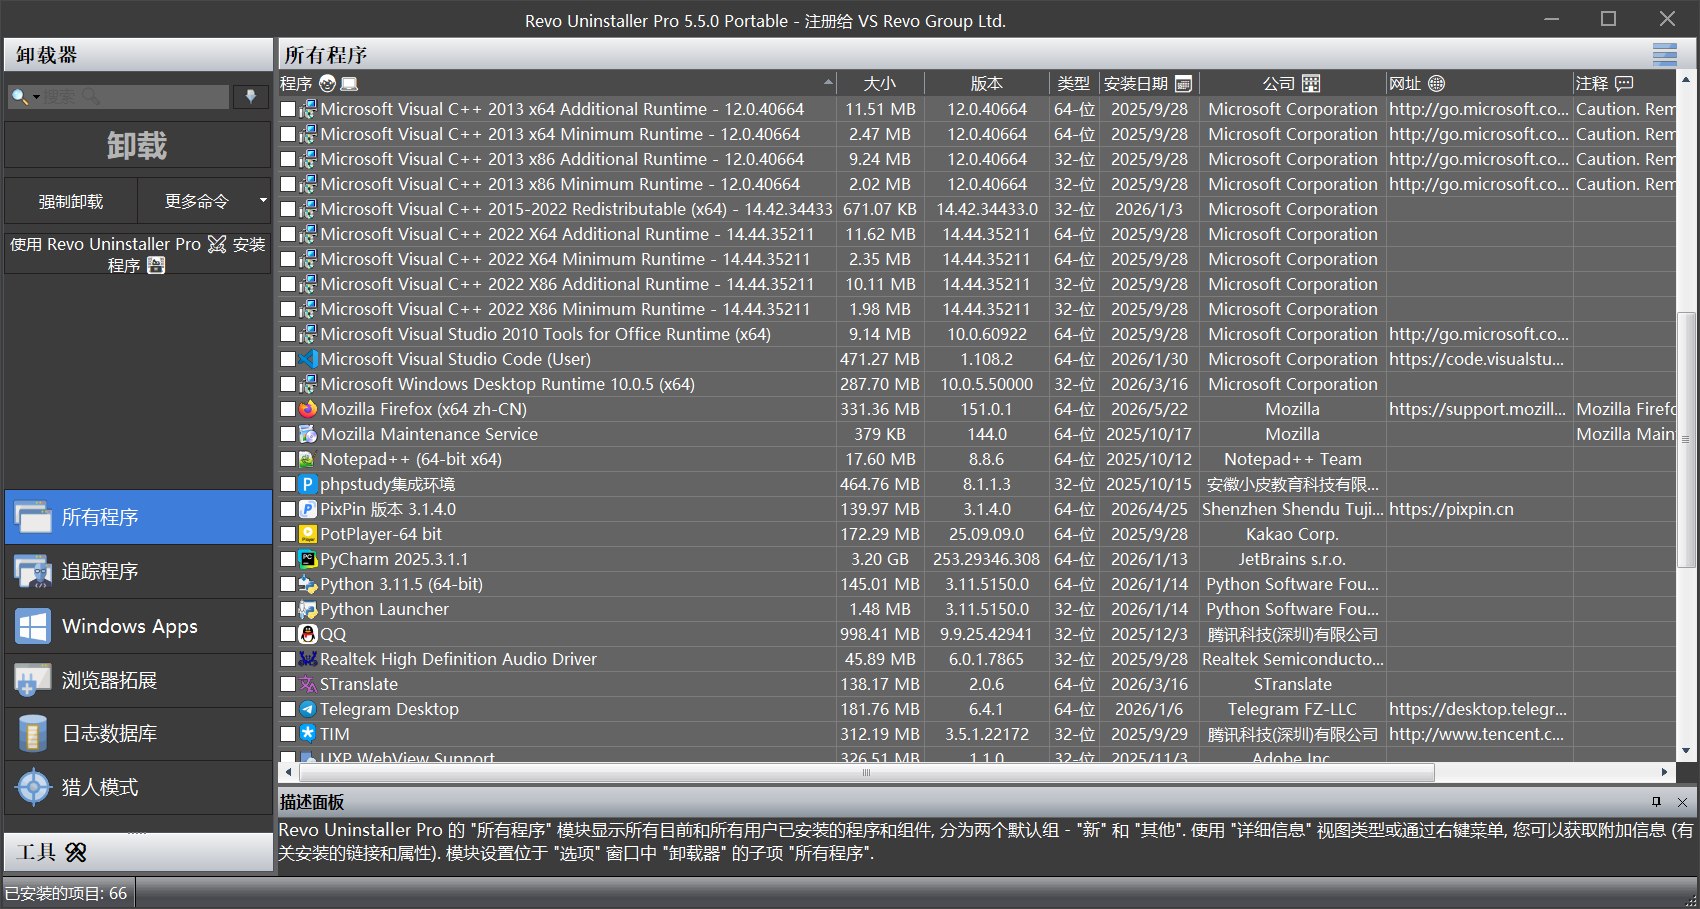Screen dimensions: 1700x909
Task: Click the pin button next to search
Action: click(250, 96)
